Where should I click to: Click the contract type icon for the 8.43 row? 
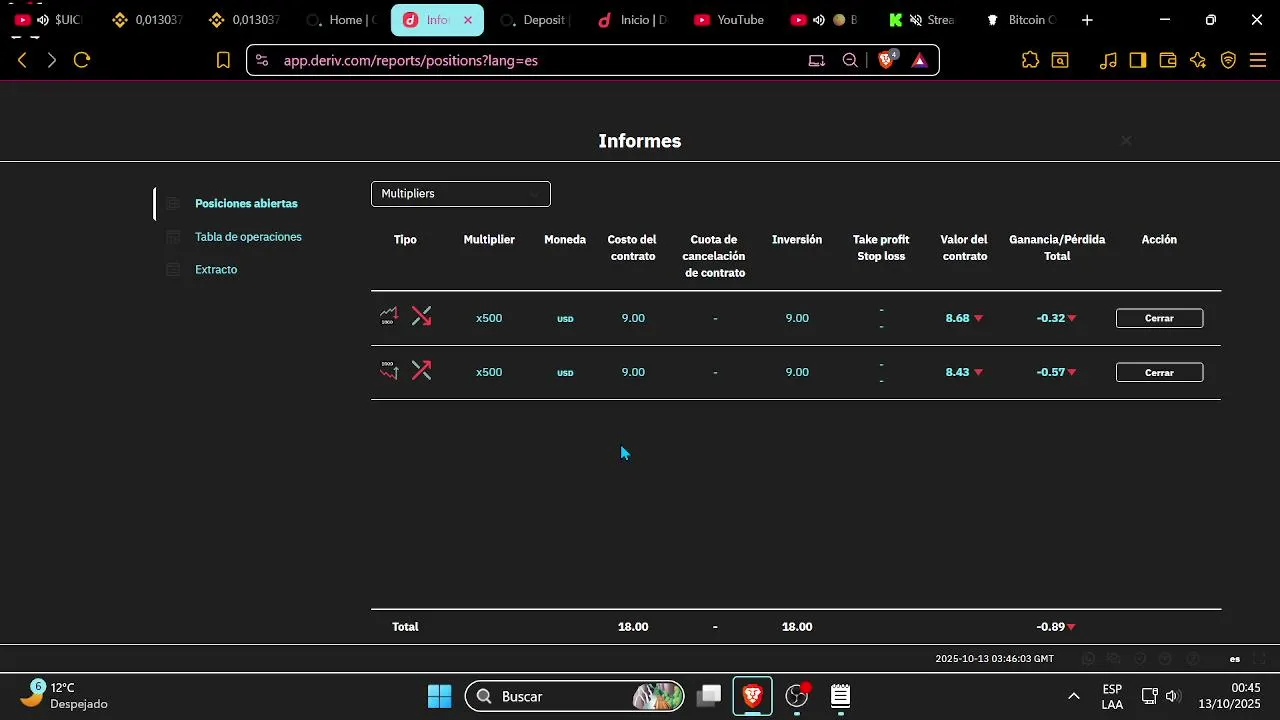coord(389,371)
